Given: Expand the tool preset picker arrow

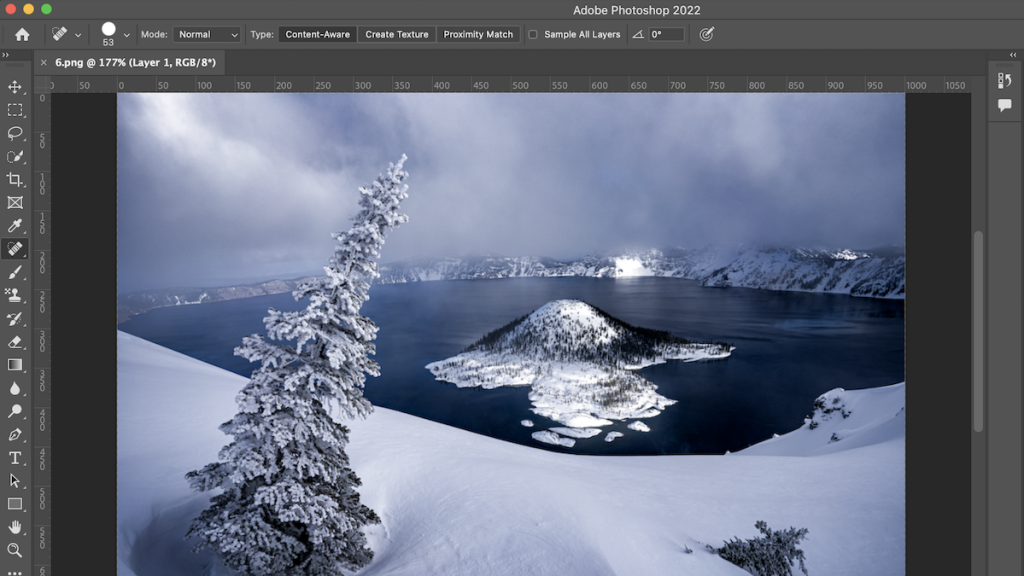Looking at the screenshot, I should 78,34.
